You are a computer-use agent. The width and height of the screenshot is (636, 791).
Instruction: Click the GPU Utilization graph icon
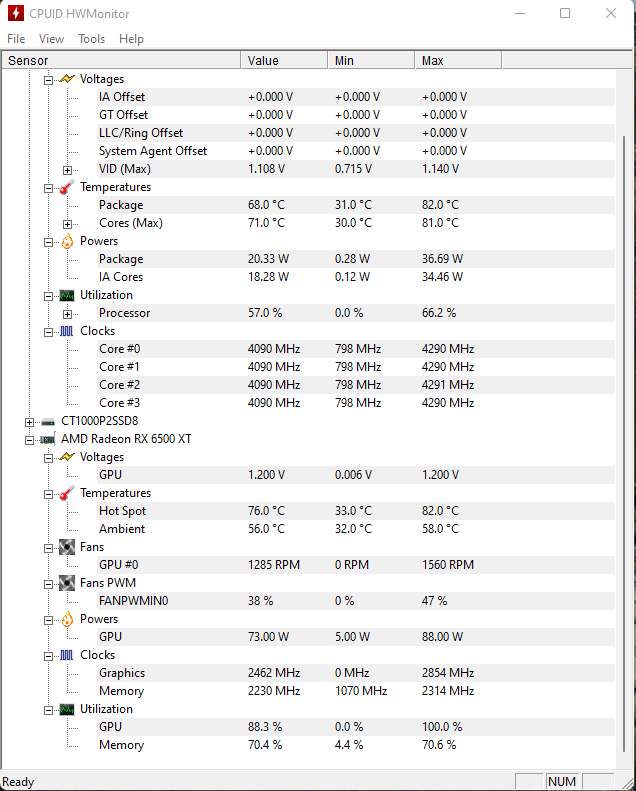pos(67,709)
